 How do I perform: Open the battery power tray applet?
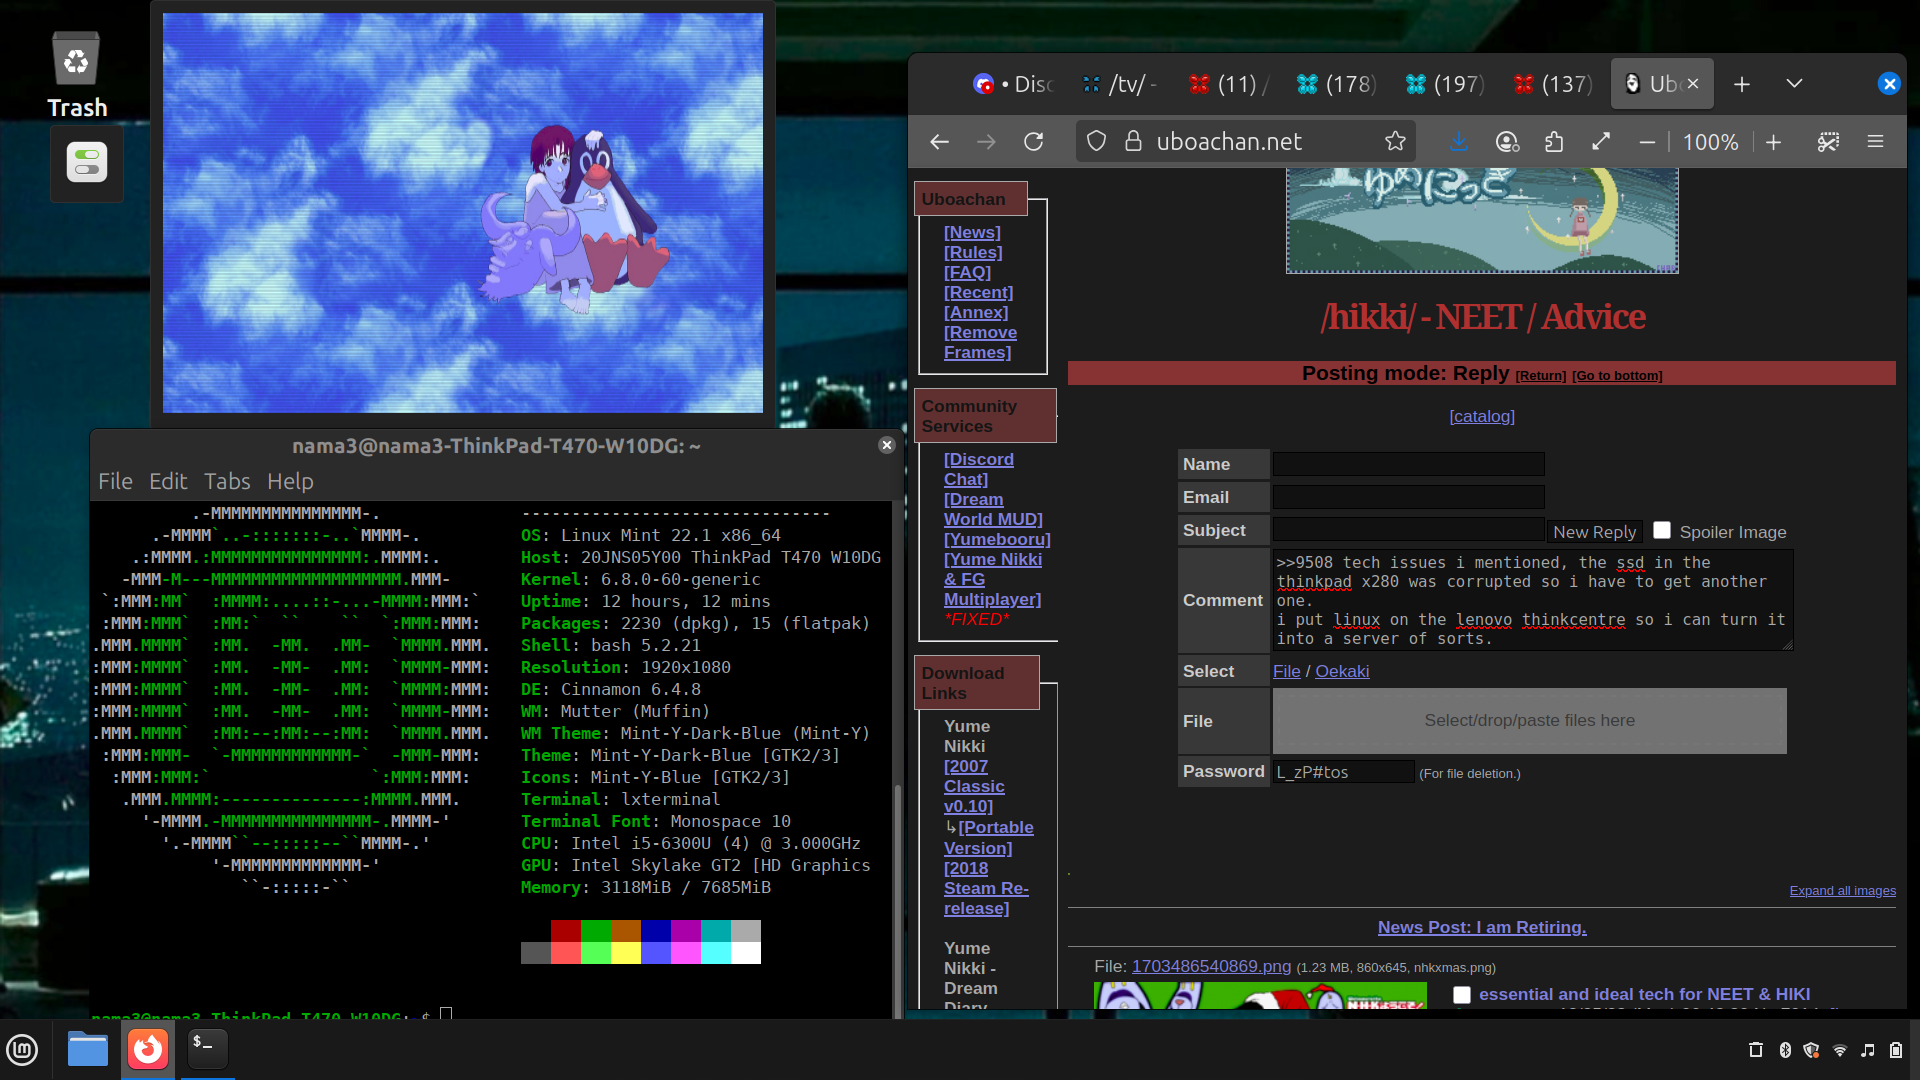tap(1896, 1050)
